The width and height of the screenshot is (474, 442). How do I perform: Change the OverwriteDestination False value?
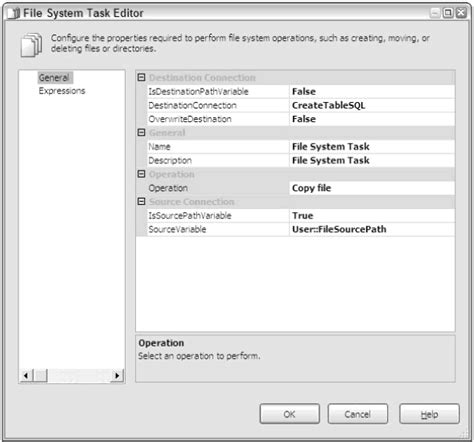[372, 119]
